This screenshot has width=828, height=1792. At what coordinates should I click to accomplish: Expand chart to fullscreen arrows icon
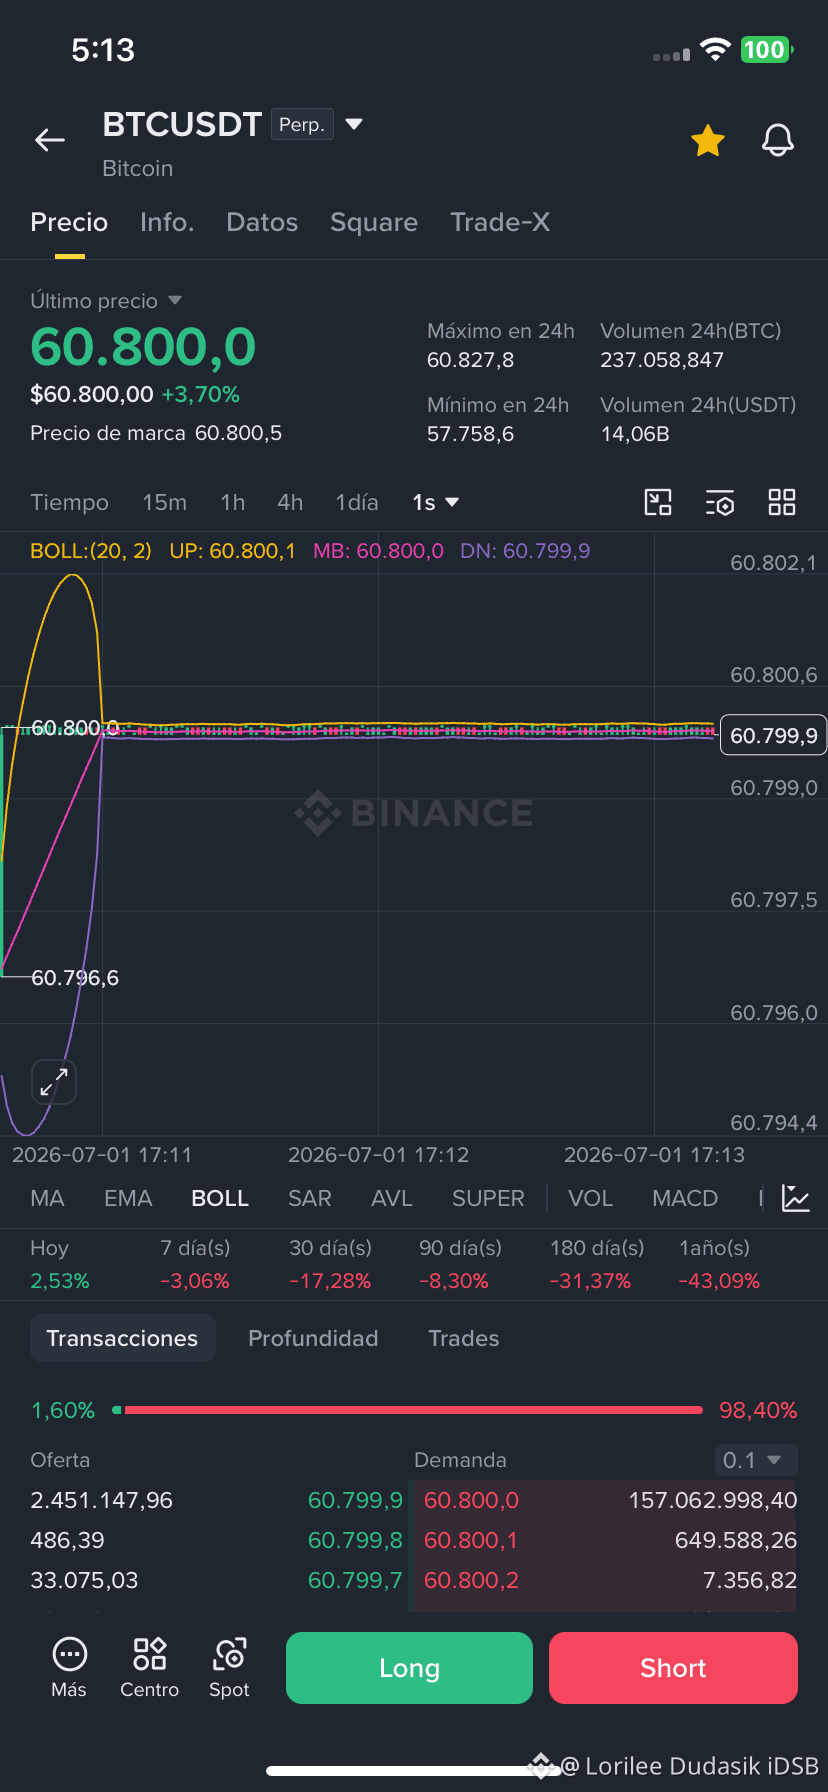click(x=54, y=1082)
